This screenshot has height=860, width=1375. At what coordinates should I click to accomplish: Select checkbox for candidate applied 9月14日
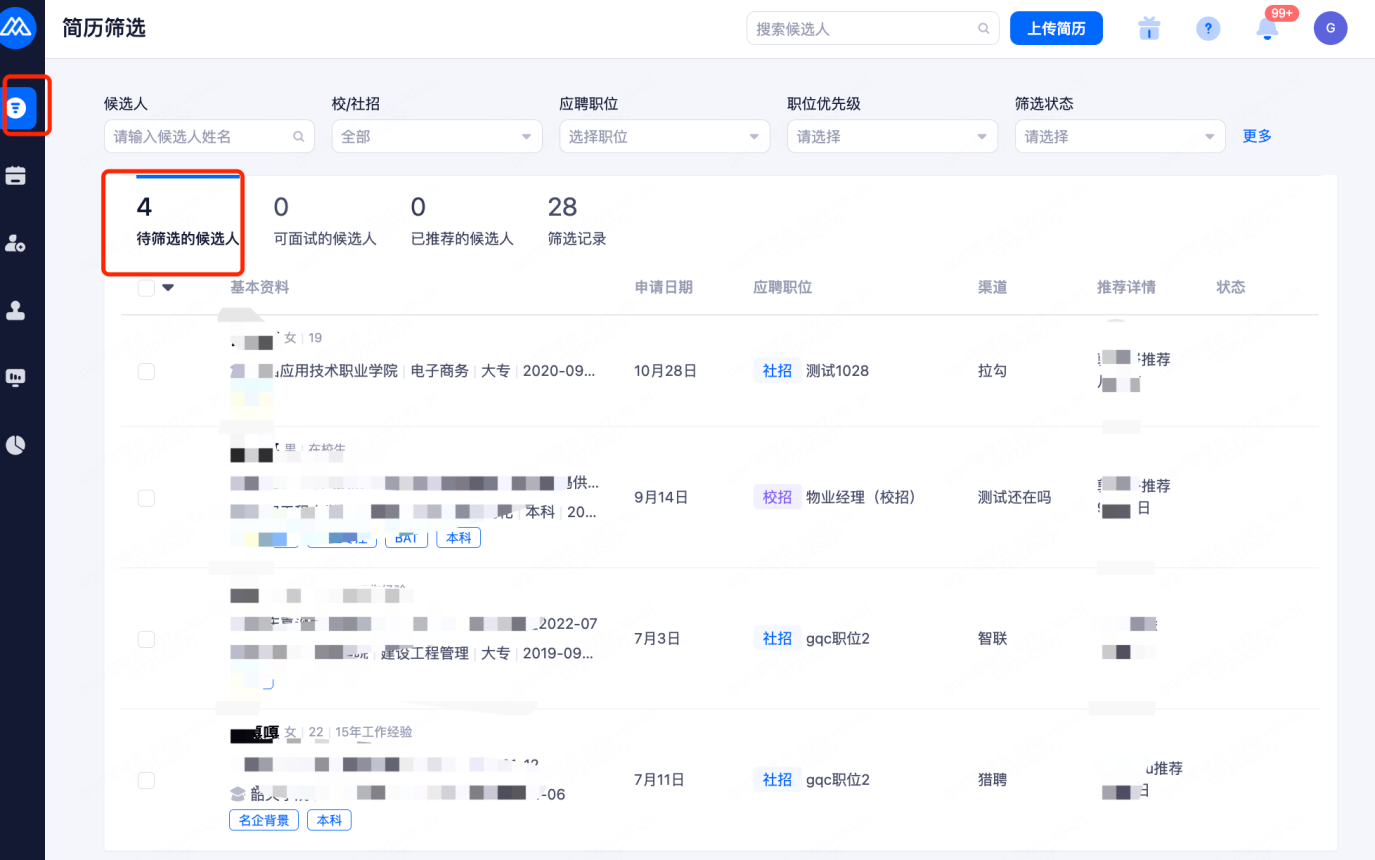pos(146,498)
